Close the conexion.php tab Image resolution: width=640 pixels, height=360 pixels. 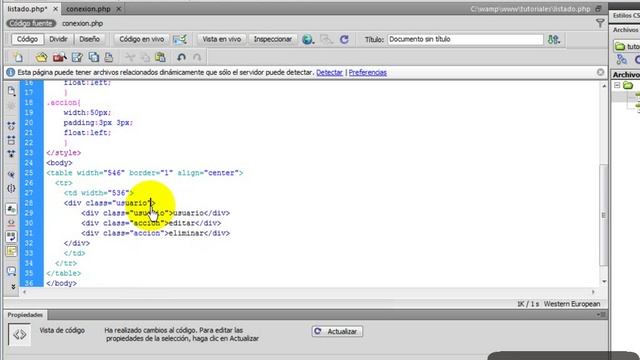pyautogui.click(x=118, y=9)
